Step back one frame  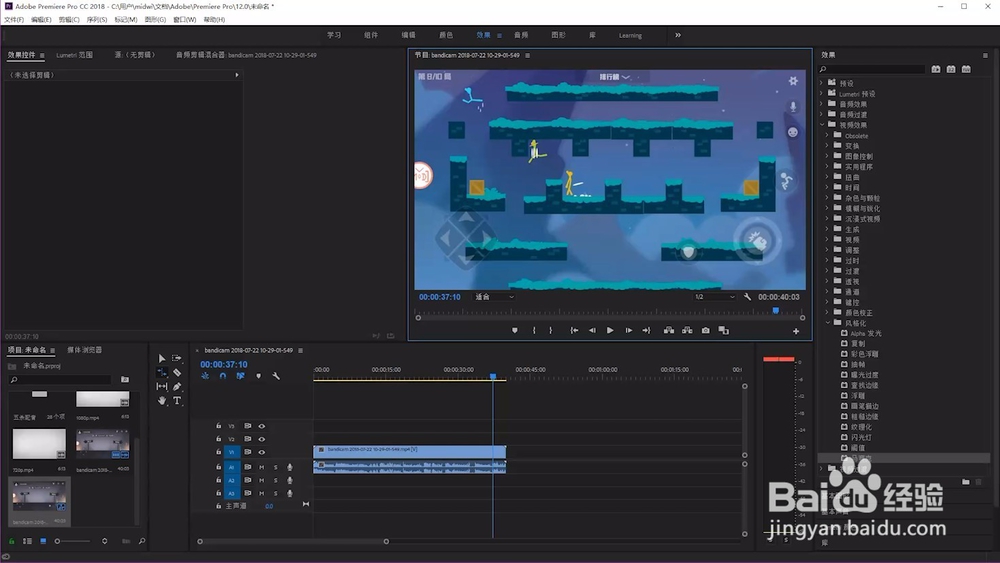pos(592,330)
